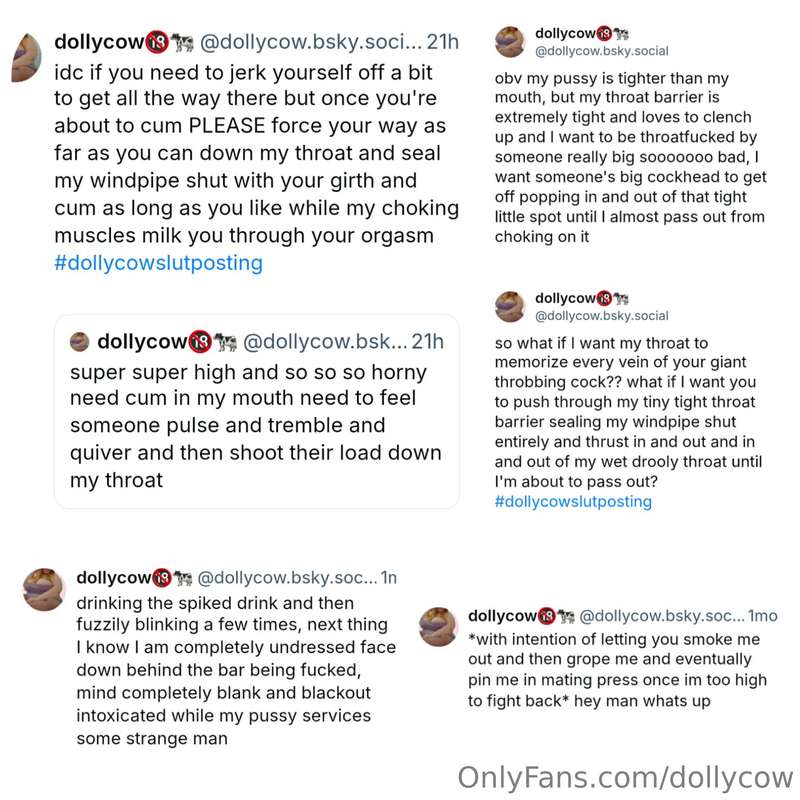Viewport: 800px width, 800px height.
Task: Open the avatar beside the post starting "obv my"
Action: point(510,42)
